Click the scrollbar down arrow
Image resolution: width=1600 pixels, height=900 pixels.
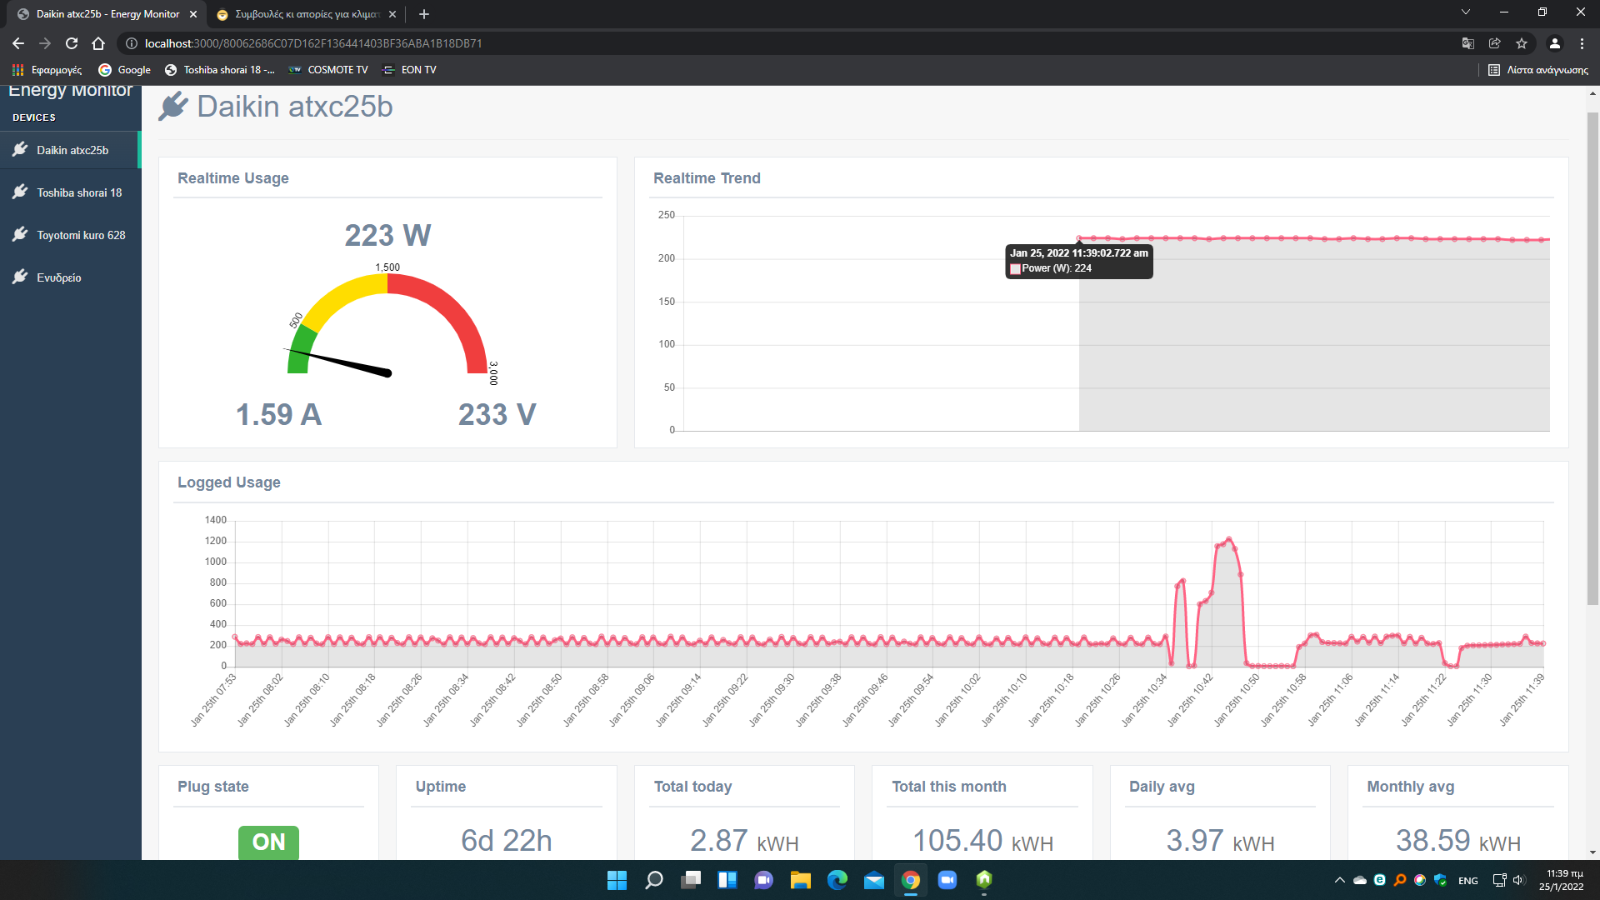[x=1593, y=853]
